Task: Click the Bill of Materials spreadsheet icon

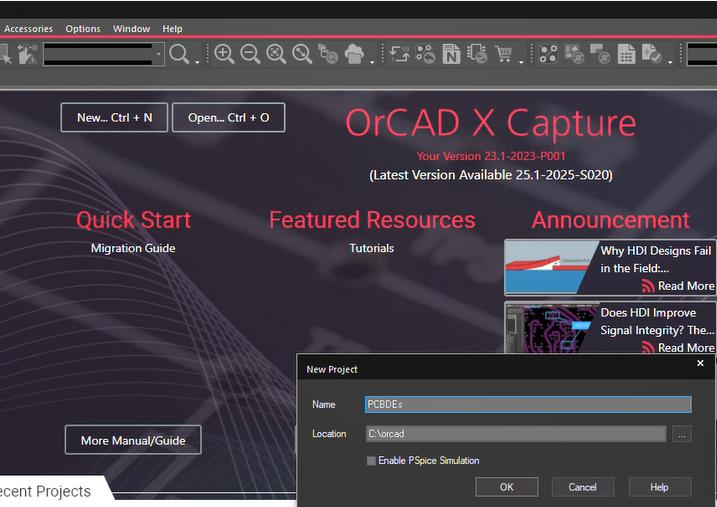Action: pyautogui.click(x=626, y=54)
